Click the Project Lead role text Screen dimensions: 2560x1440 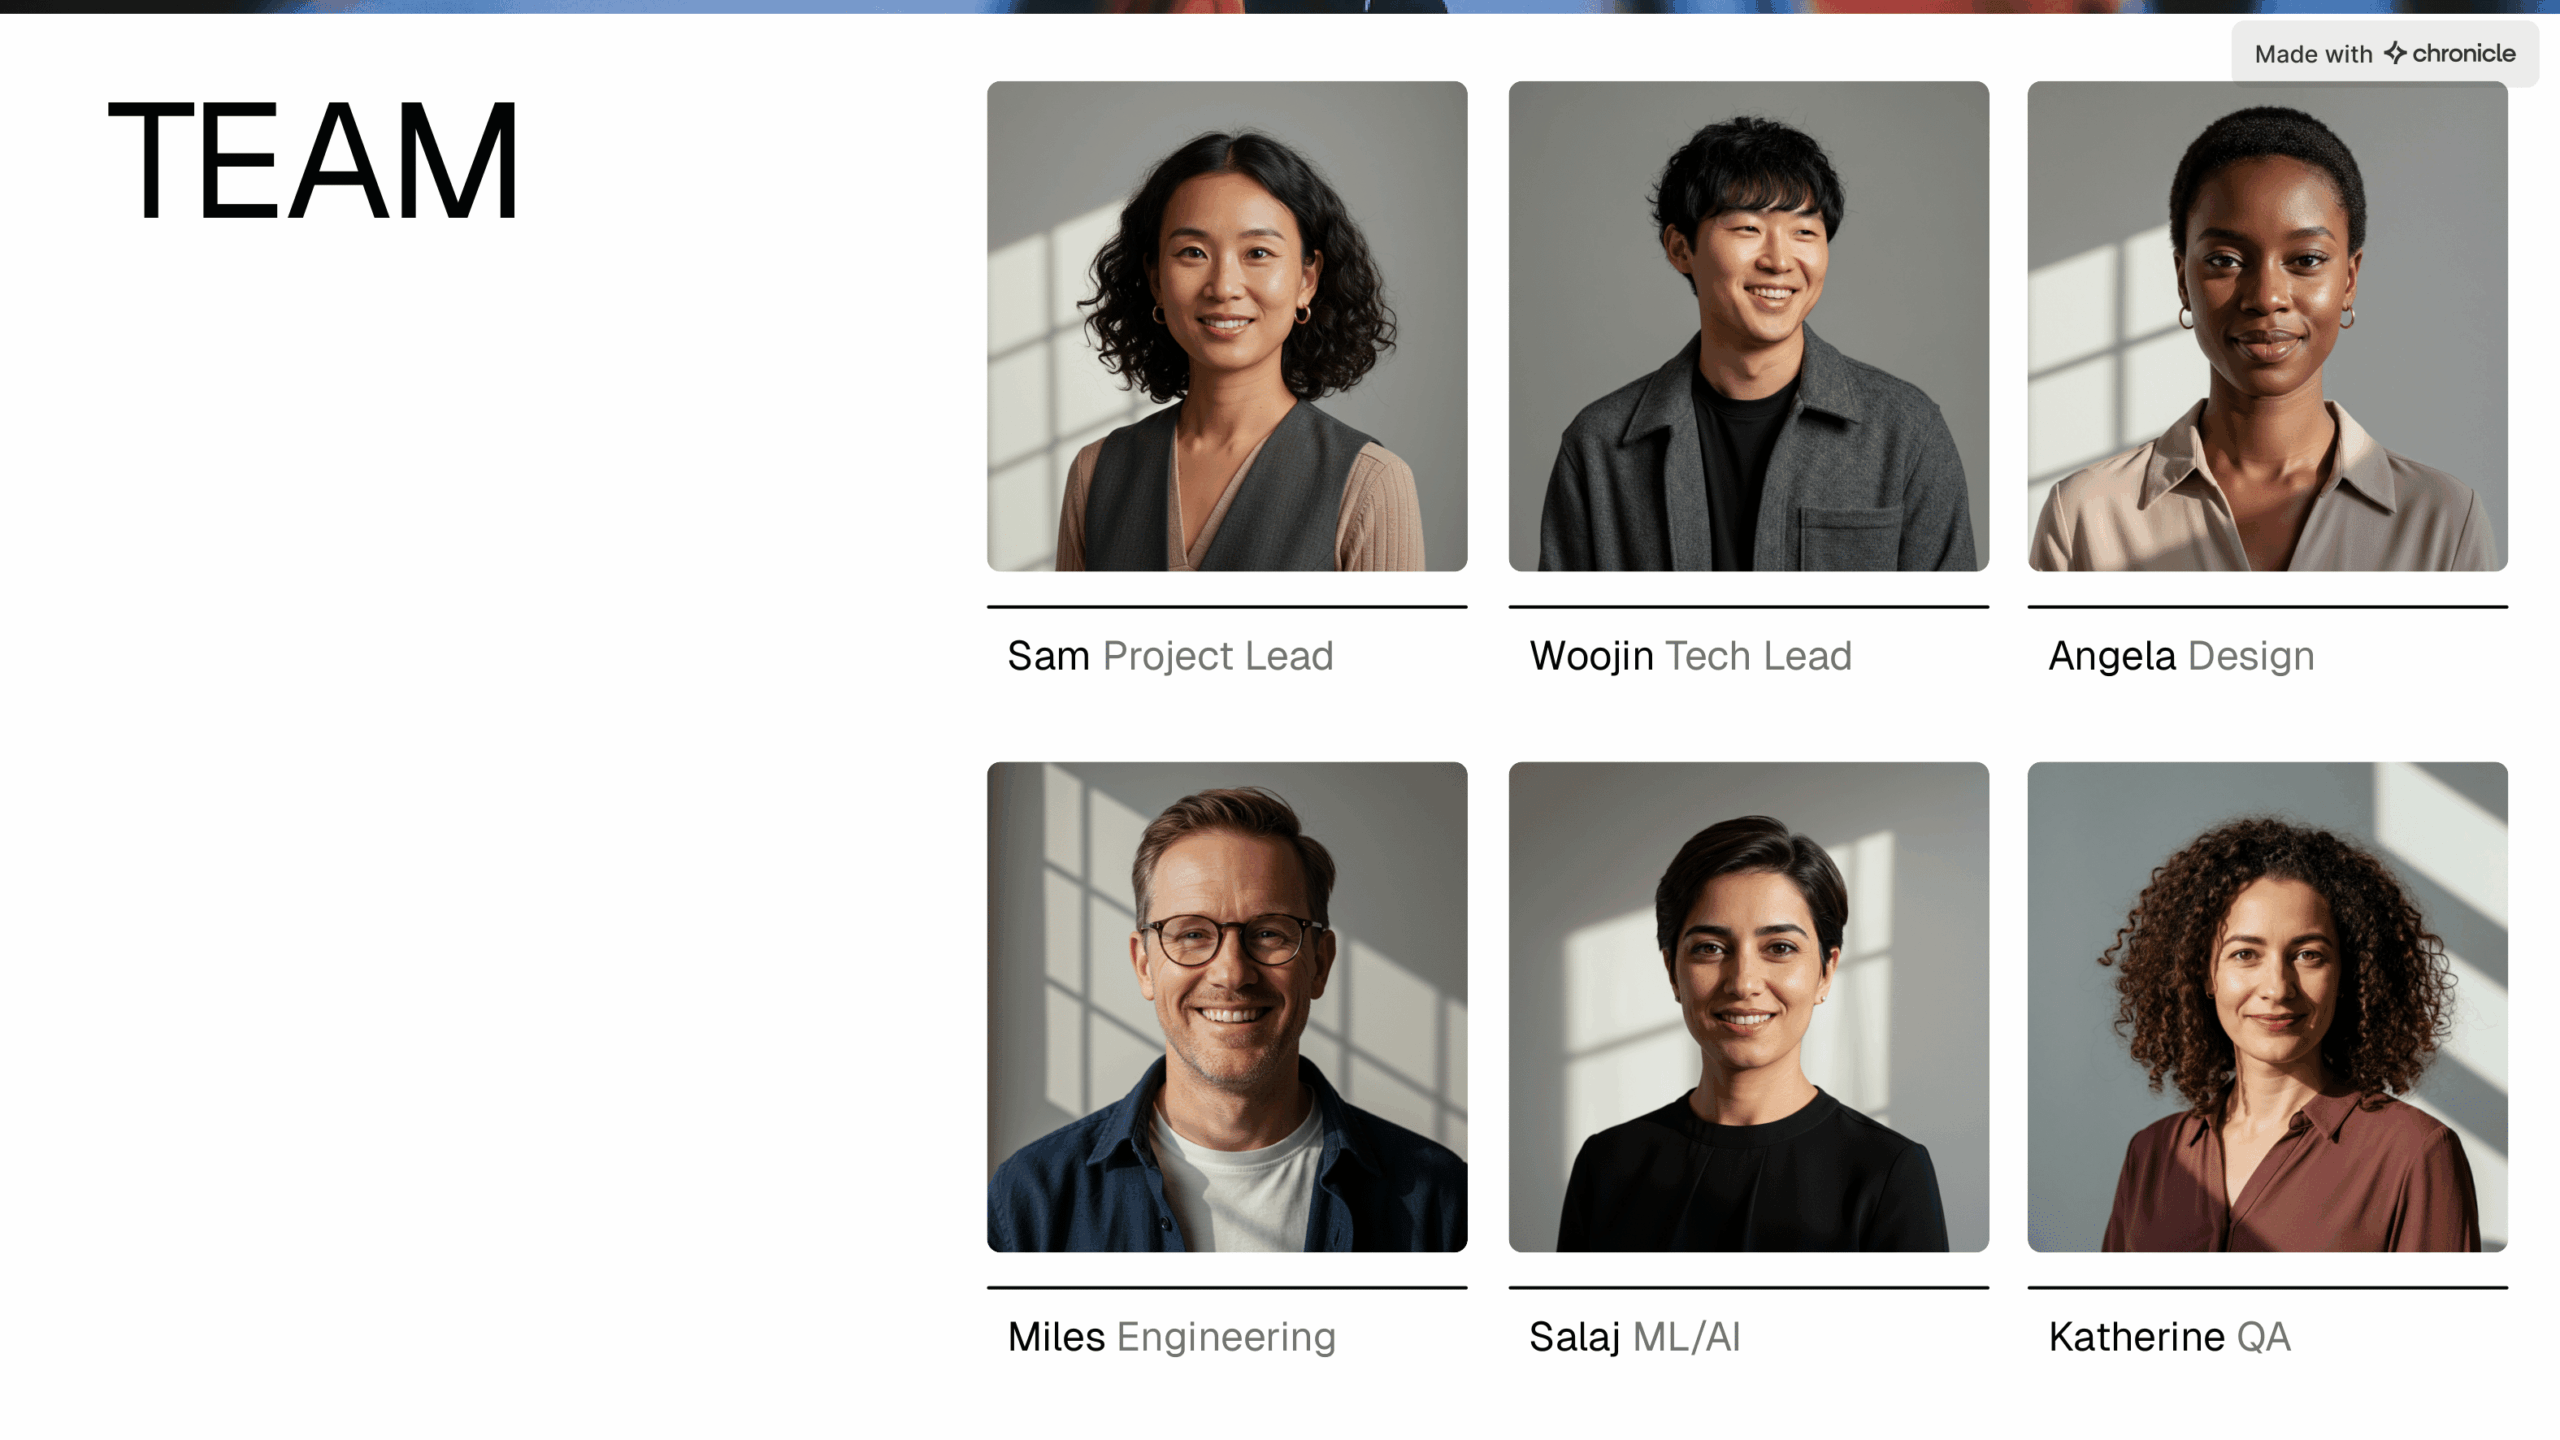pos(1218,658)
